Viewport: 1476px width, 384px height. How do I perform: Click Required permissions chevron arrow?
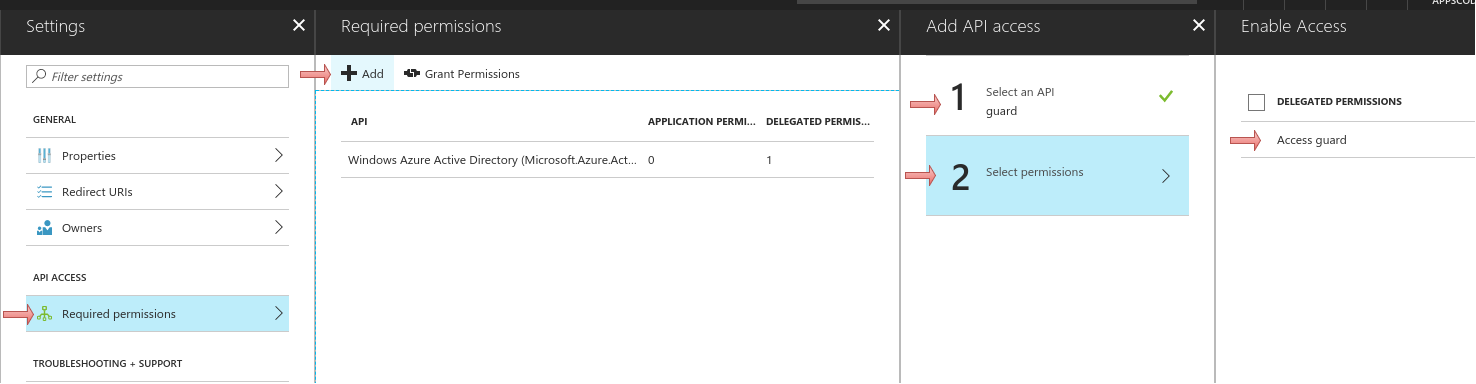pos(278,314)
